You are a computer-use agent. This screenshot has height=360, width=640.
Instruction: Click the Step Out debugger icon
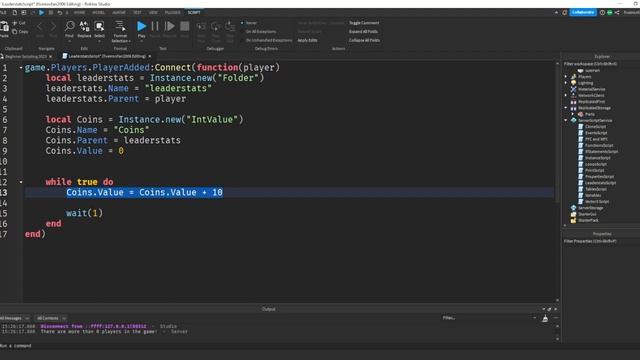pos(230,27)
